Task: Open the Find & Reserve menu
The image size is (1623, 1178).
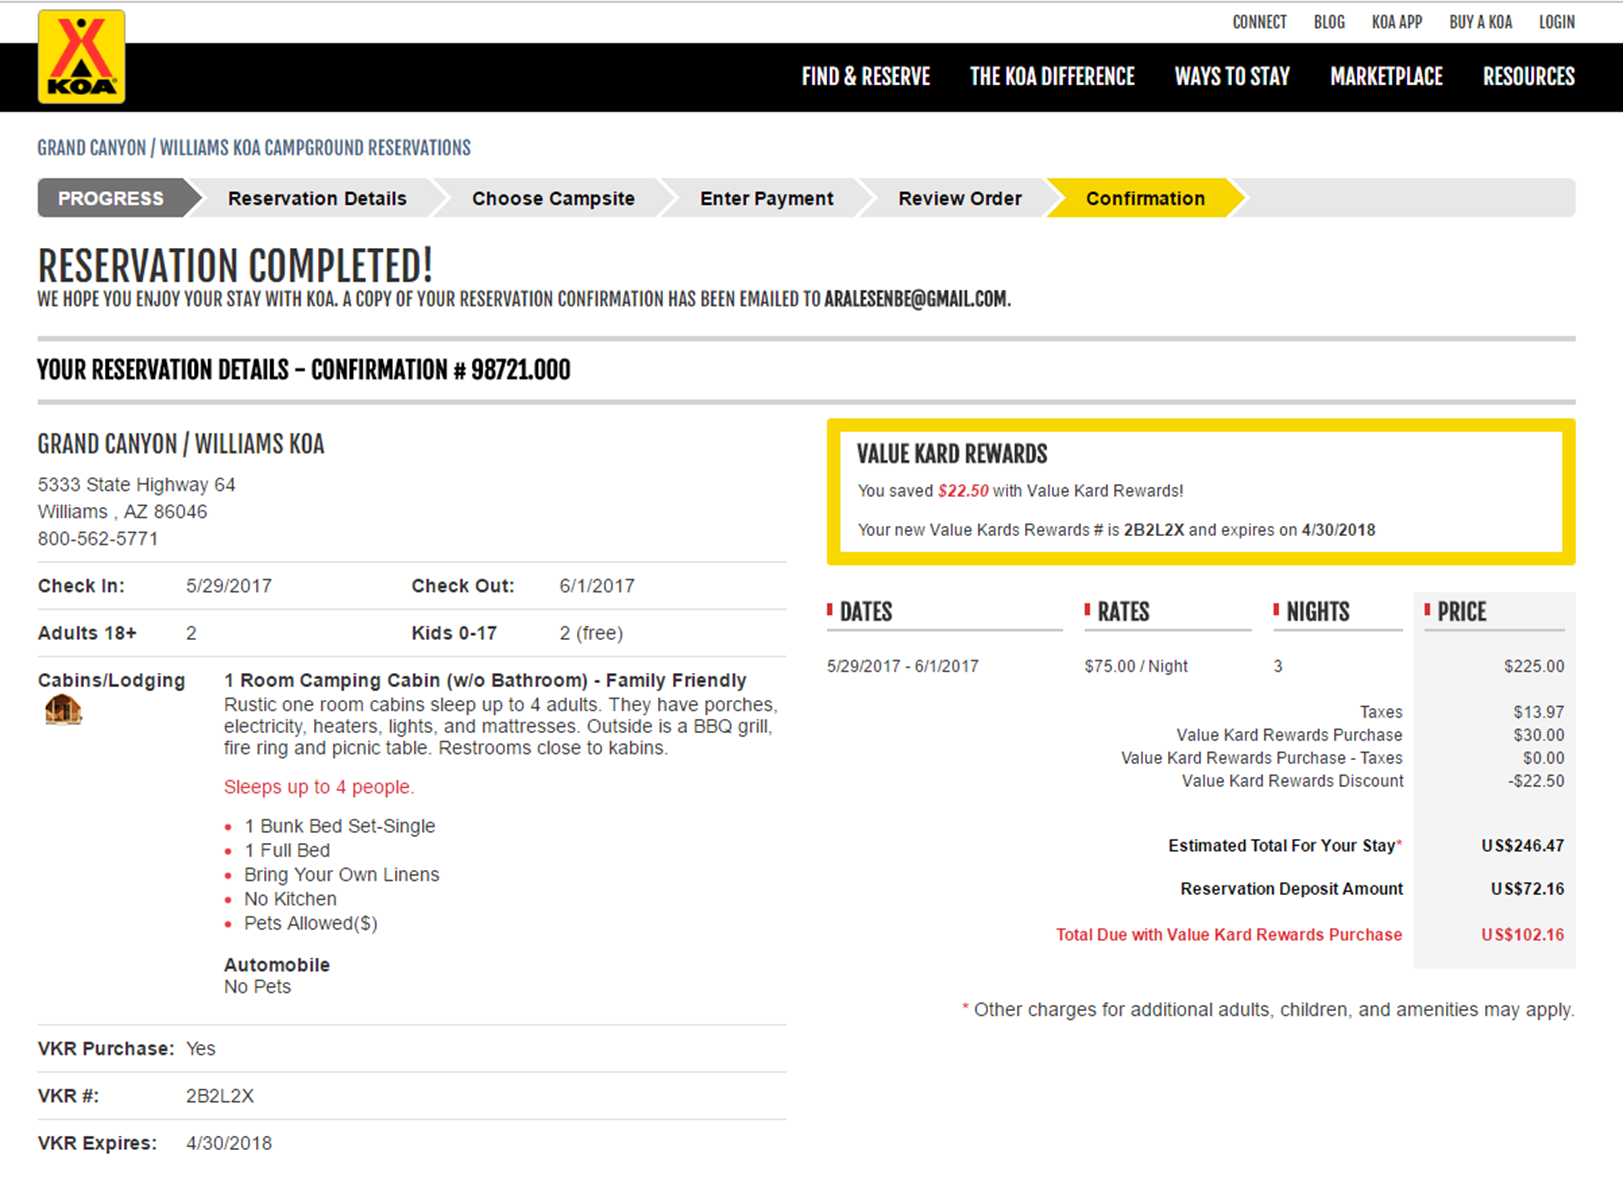Action: (865, 77)
